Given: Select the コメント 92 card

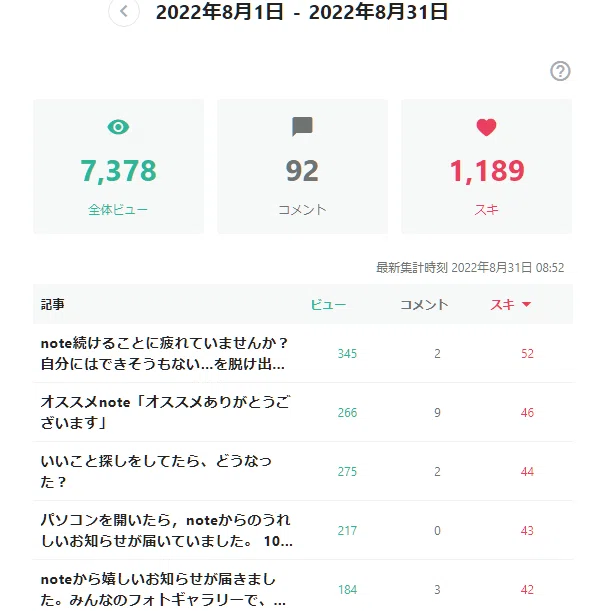Looking at the screenshot, I should click(x=302, y=166).
